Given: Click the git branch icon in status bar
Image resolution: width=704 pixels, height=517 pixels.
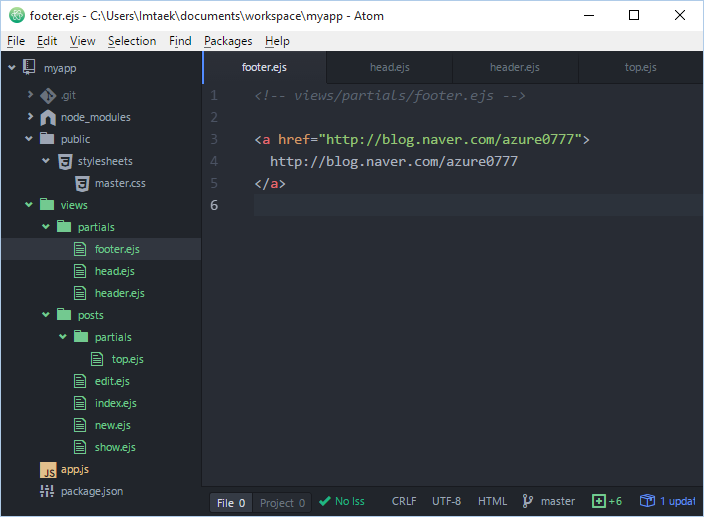Looking at the screenshot, I should pyautogui.click(x=528, y=501).
